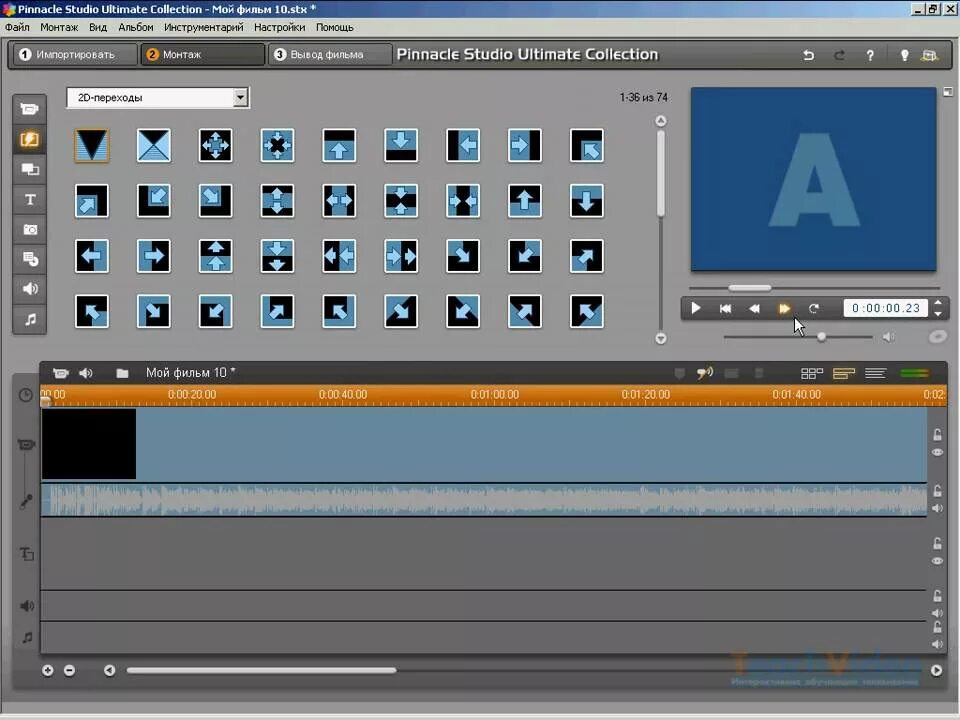Viewport: 960px width, 720px height.
Task: Open the disc menus album tab
Action: 29,260
